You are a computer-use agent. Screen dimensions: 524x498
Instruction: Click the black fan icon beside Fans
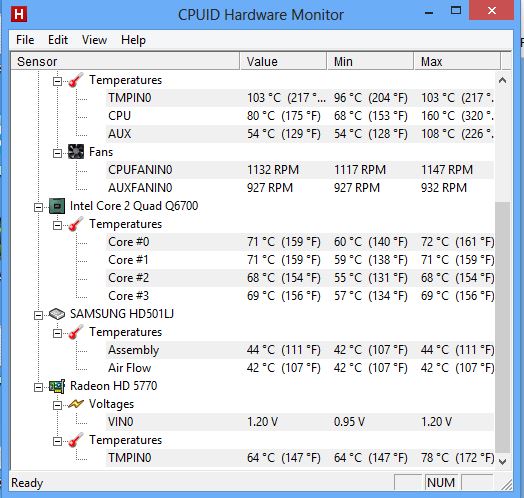coord(76,152)
